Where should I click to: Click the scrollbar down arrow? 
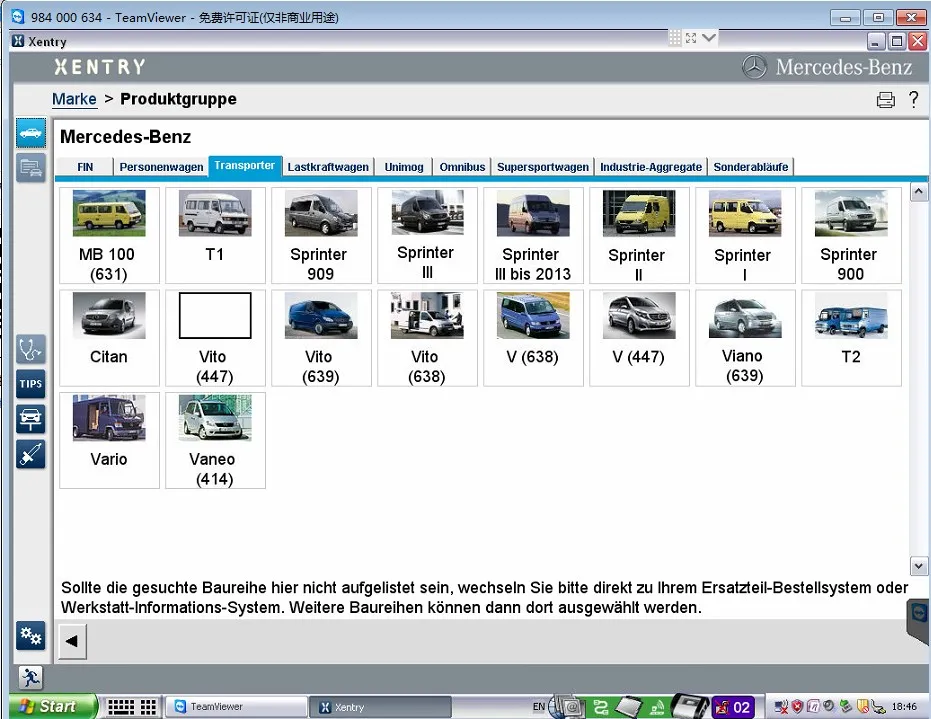pos(919,566)
